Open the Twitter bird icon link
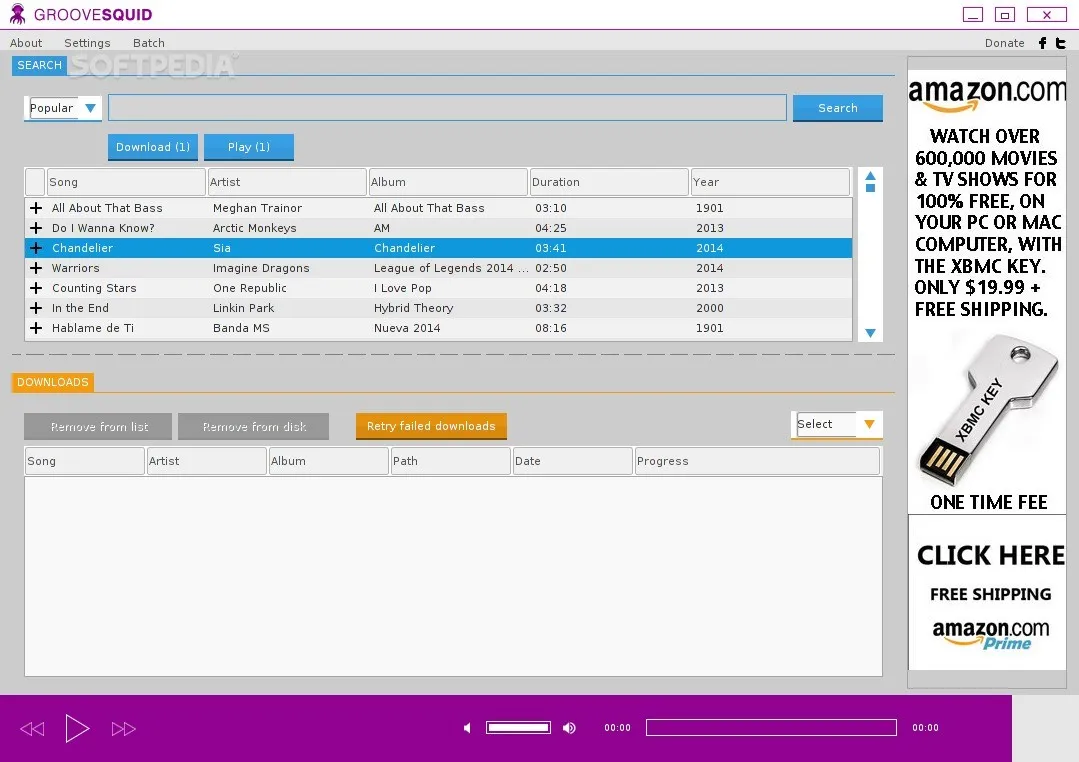This screenshot has width=1079, height=762. 1061,43
